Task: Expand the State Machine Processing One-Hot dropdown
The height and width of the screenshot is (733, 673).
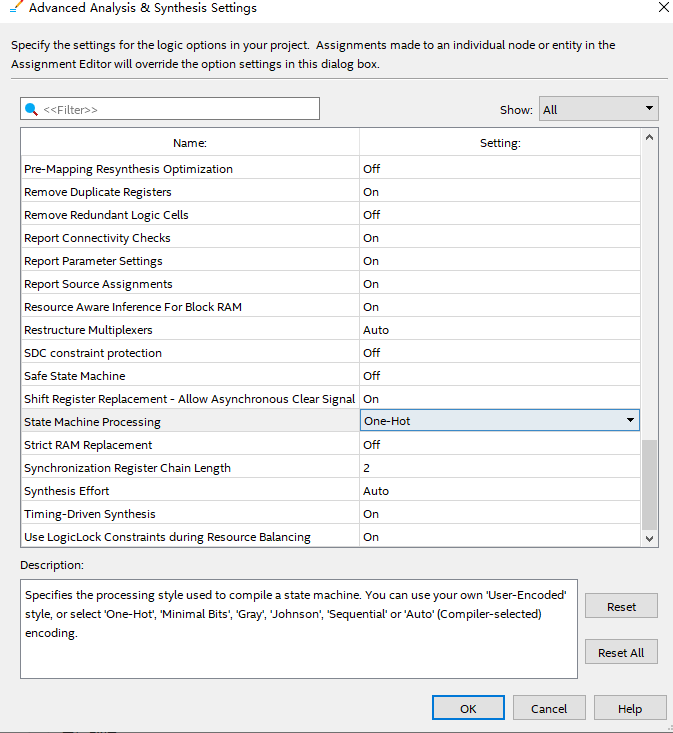Action: point(630,421)
